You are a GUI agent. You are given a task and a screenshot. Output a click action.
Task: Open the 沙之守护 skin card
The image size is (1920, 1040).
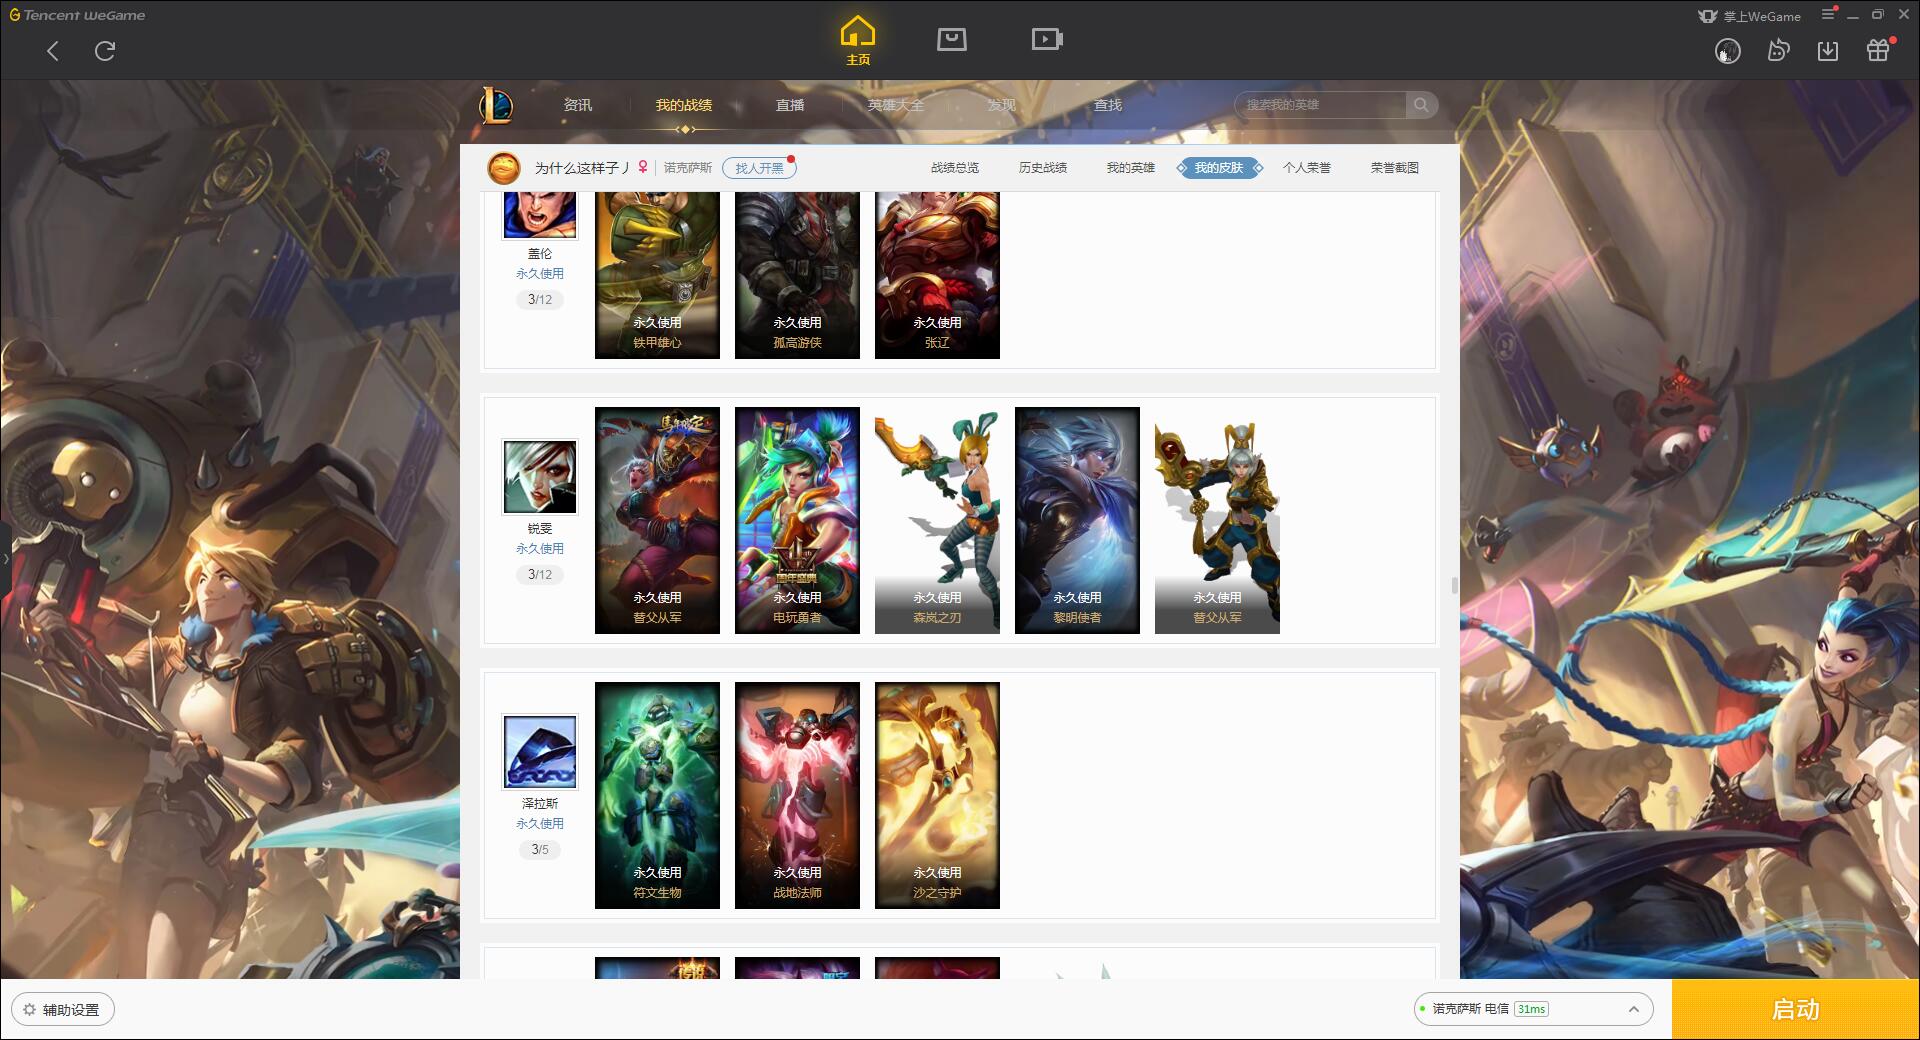click(937, 795)
